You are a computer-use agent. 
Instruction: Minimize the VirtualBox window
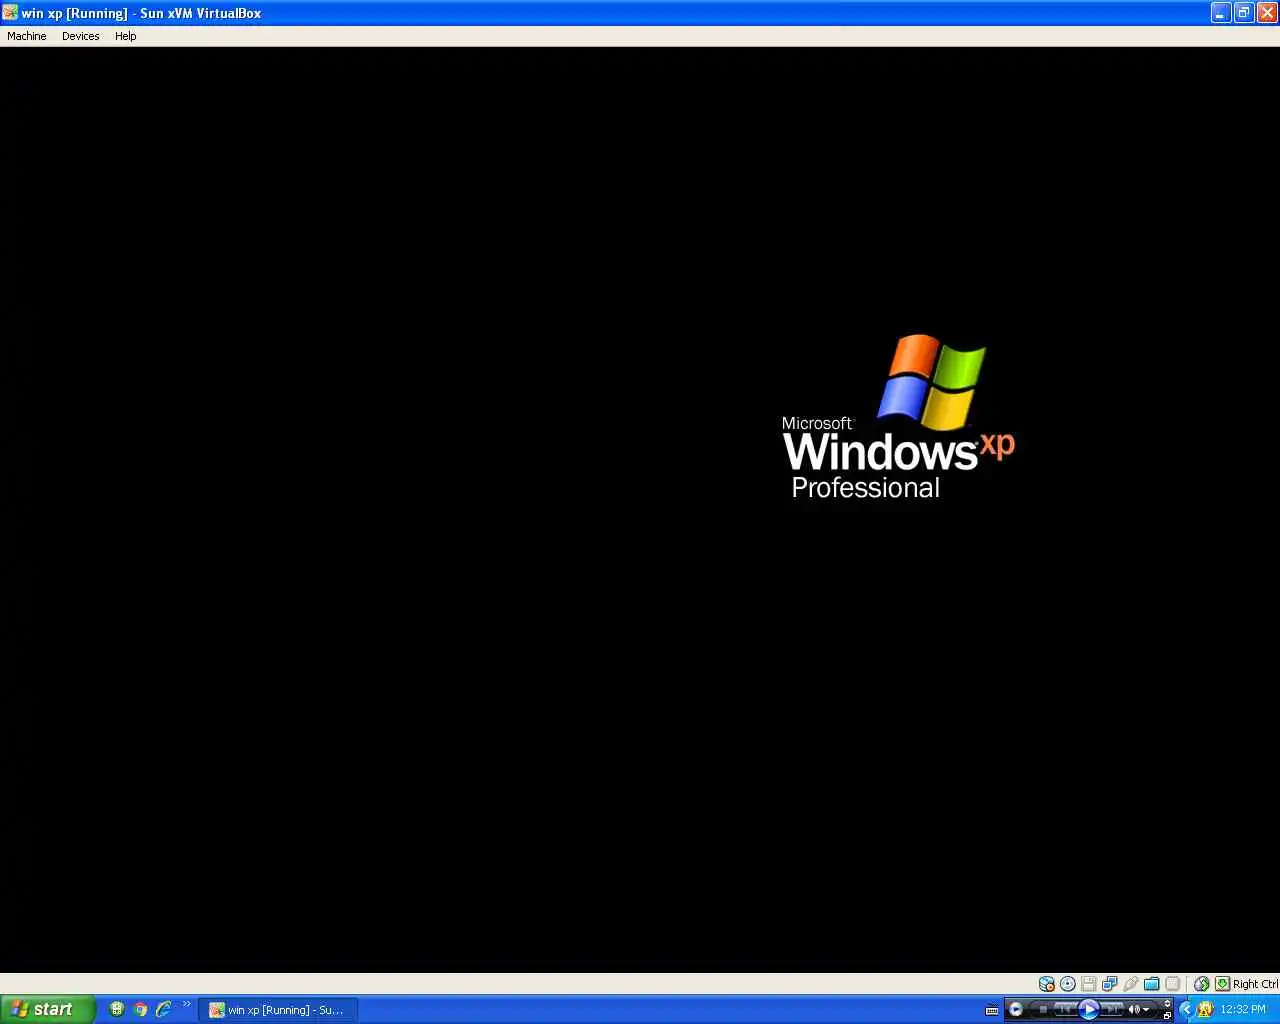click(1221, 13)
